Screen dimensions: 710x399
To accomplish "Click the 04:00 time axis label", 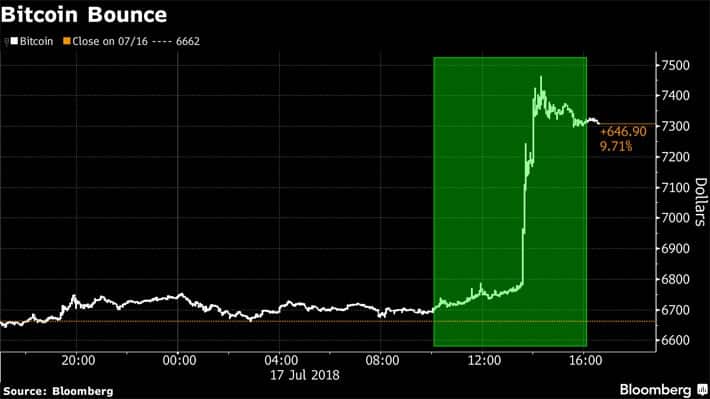I will tap(281, 361).
